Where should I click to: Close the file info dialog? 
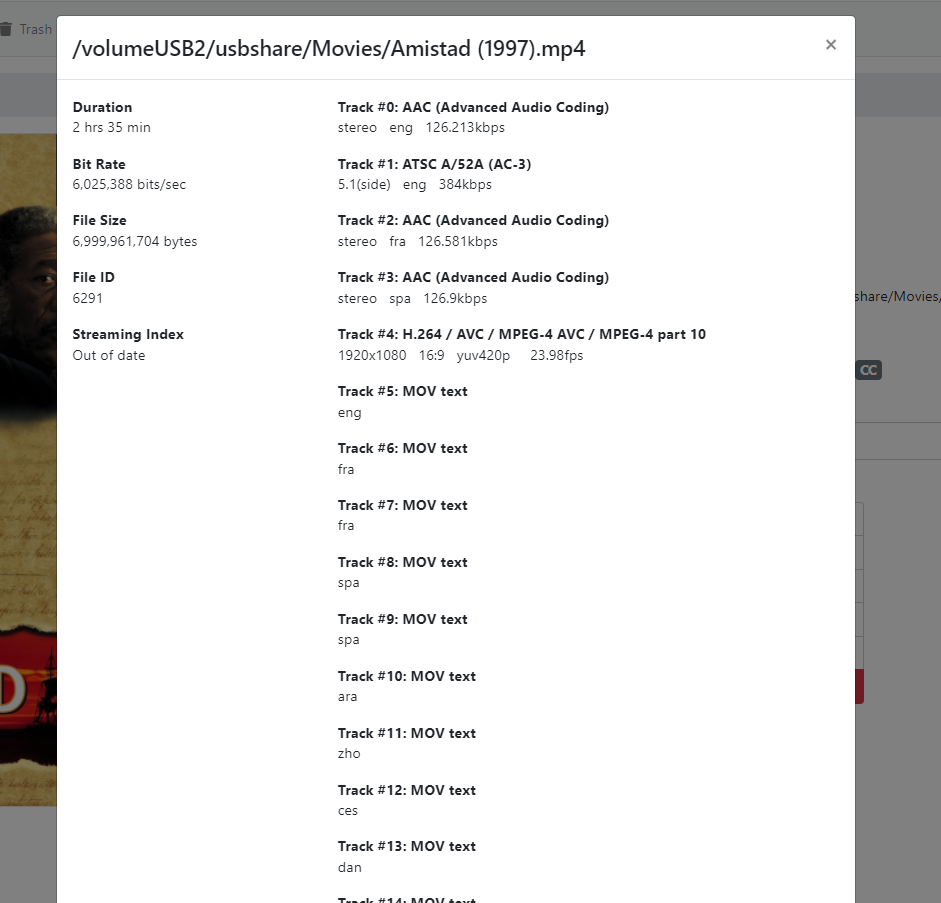point(830,45)
